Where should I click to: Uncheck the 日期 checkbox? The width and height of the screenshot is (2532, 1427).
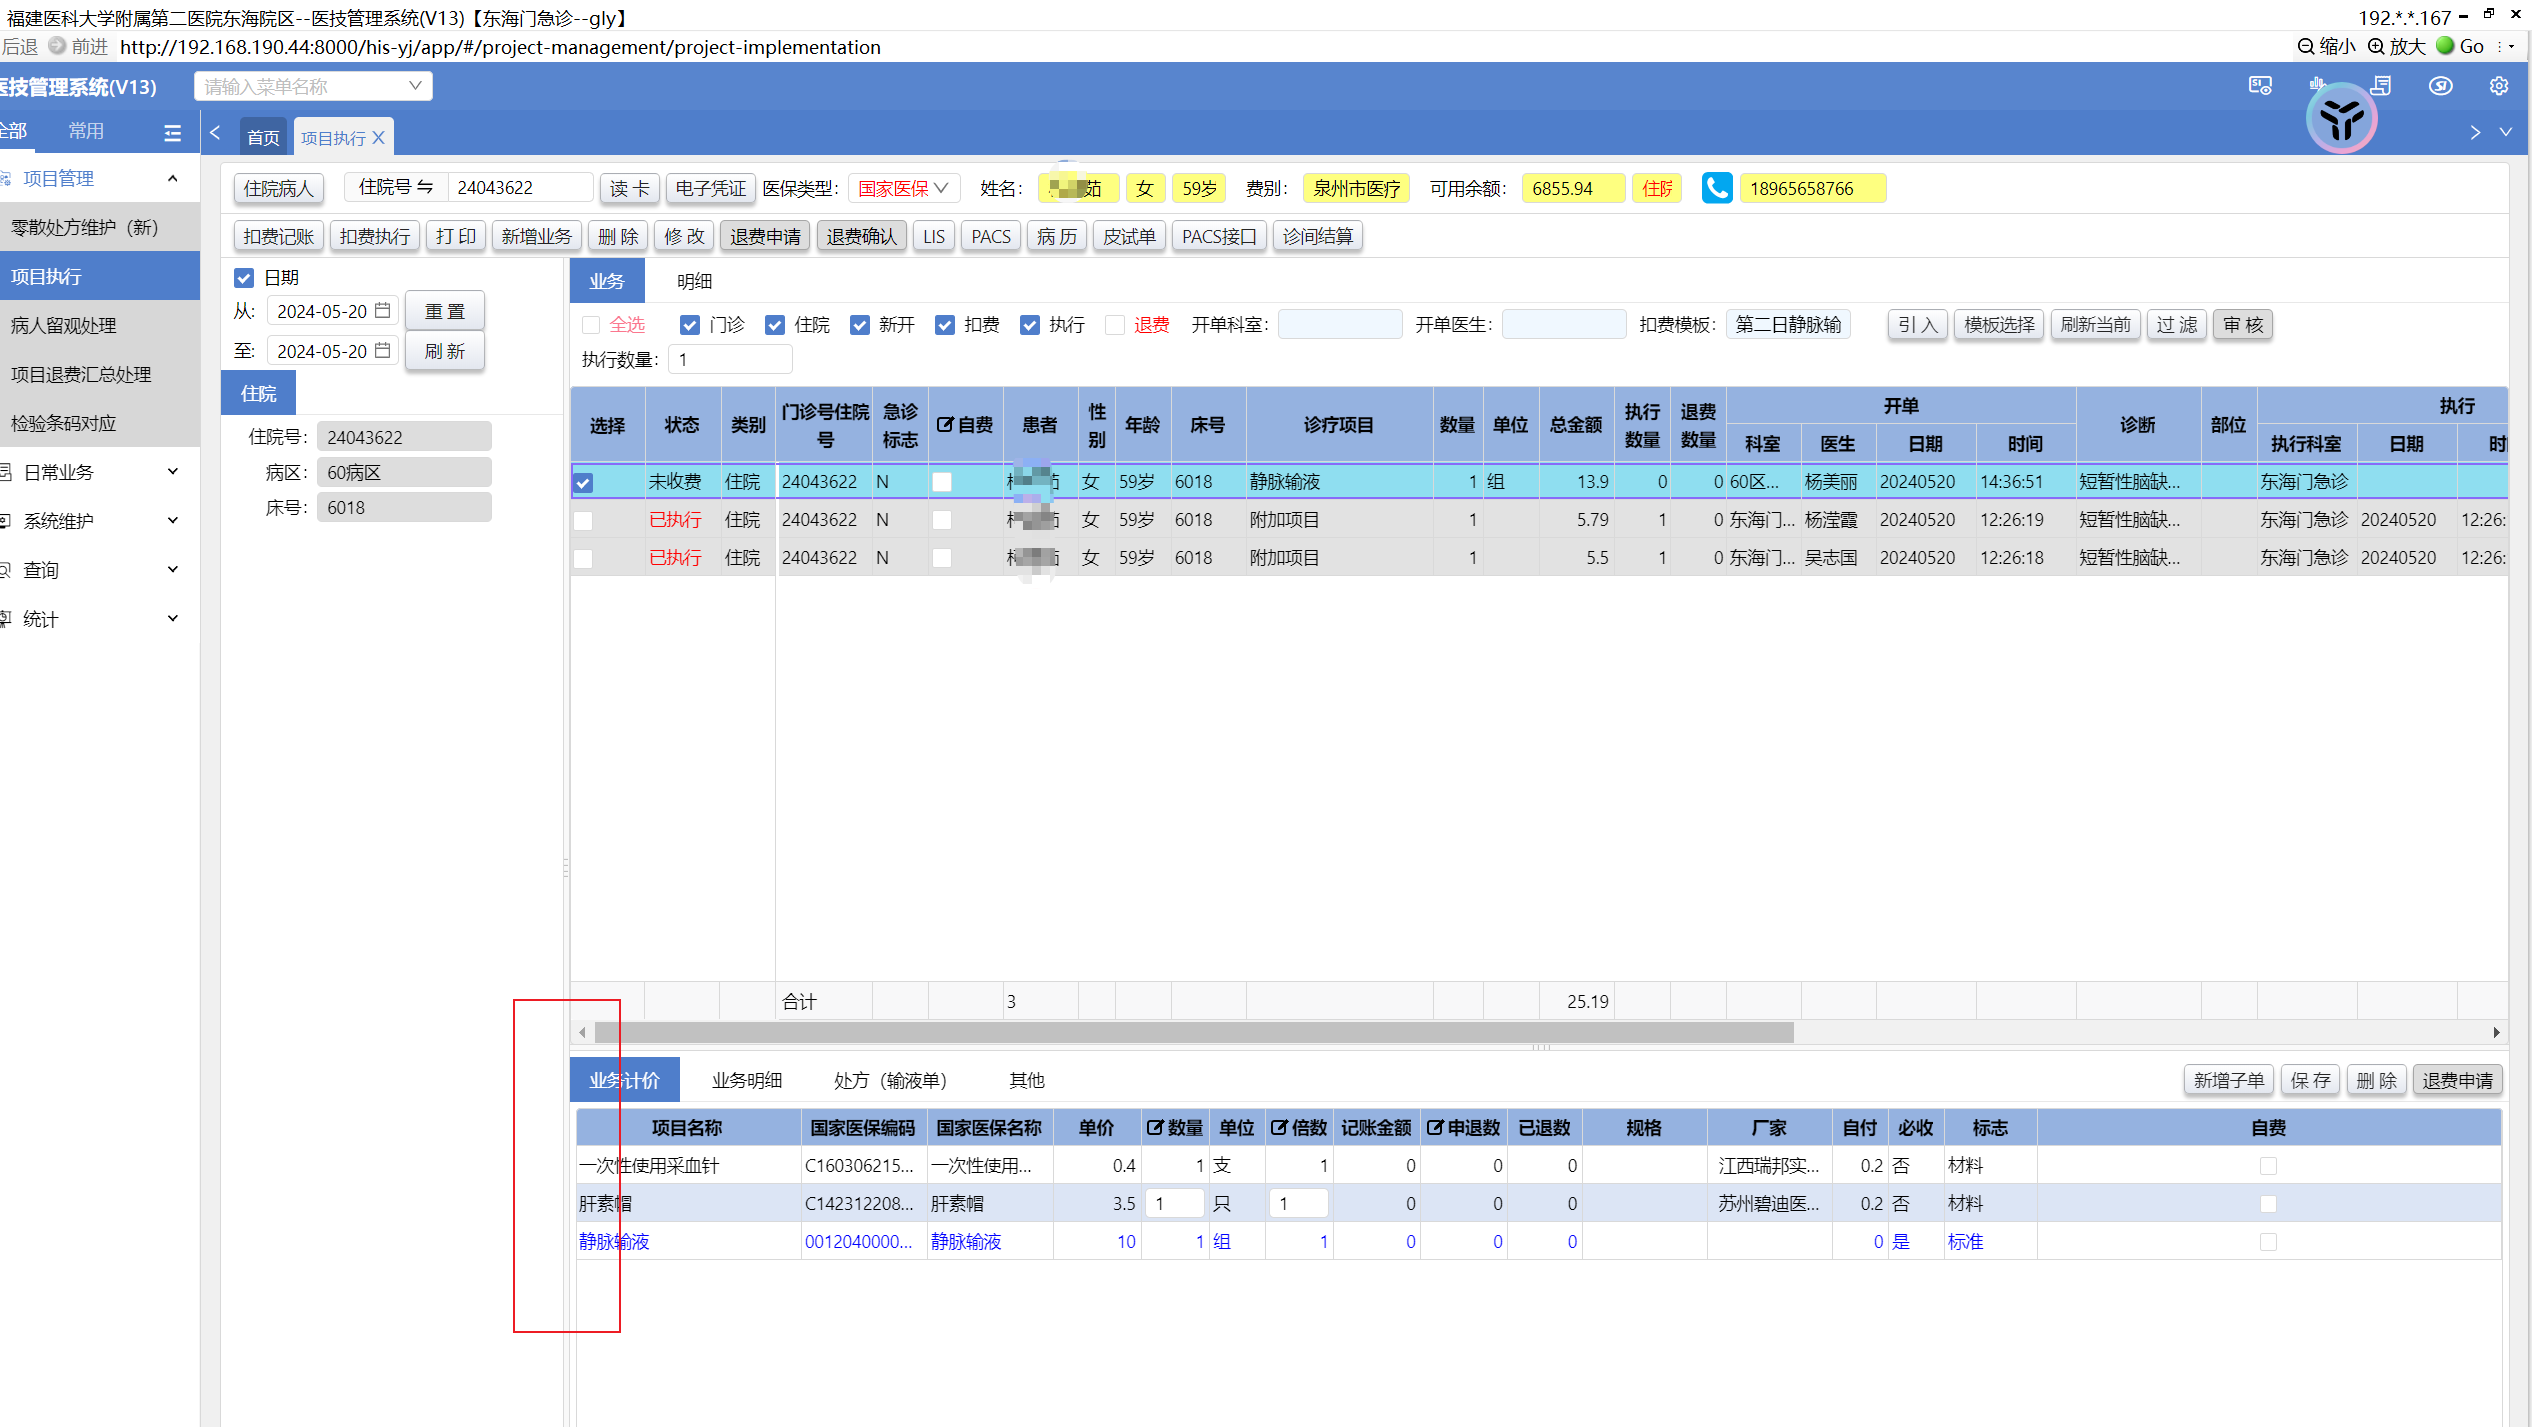pyautogui.click(x=244, y=278)
